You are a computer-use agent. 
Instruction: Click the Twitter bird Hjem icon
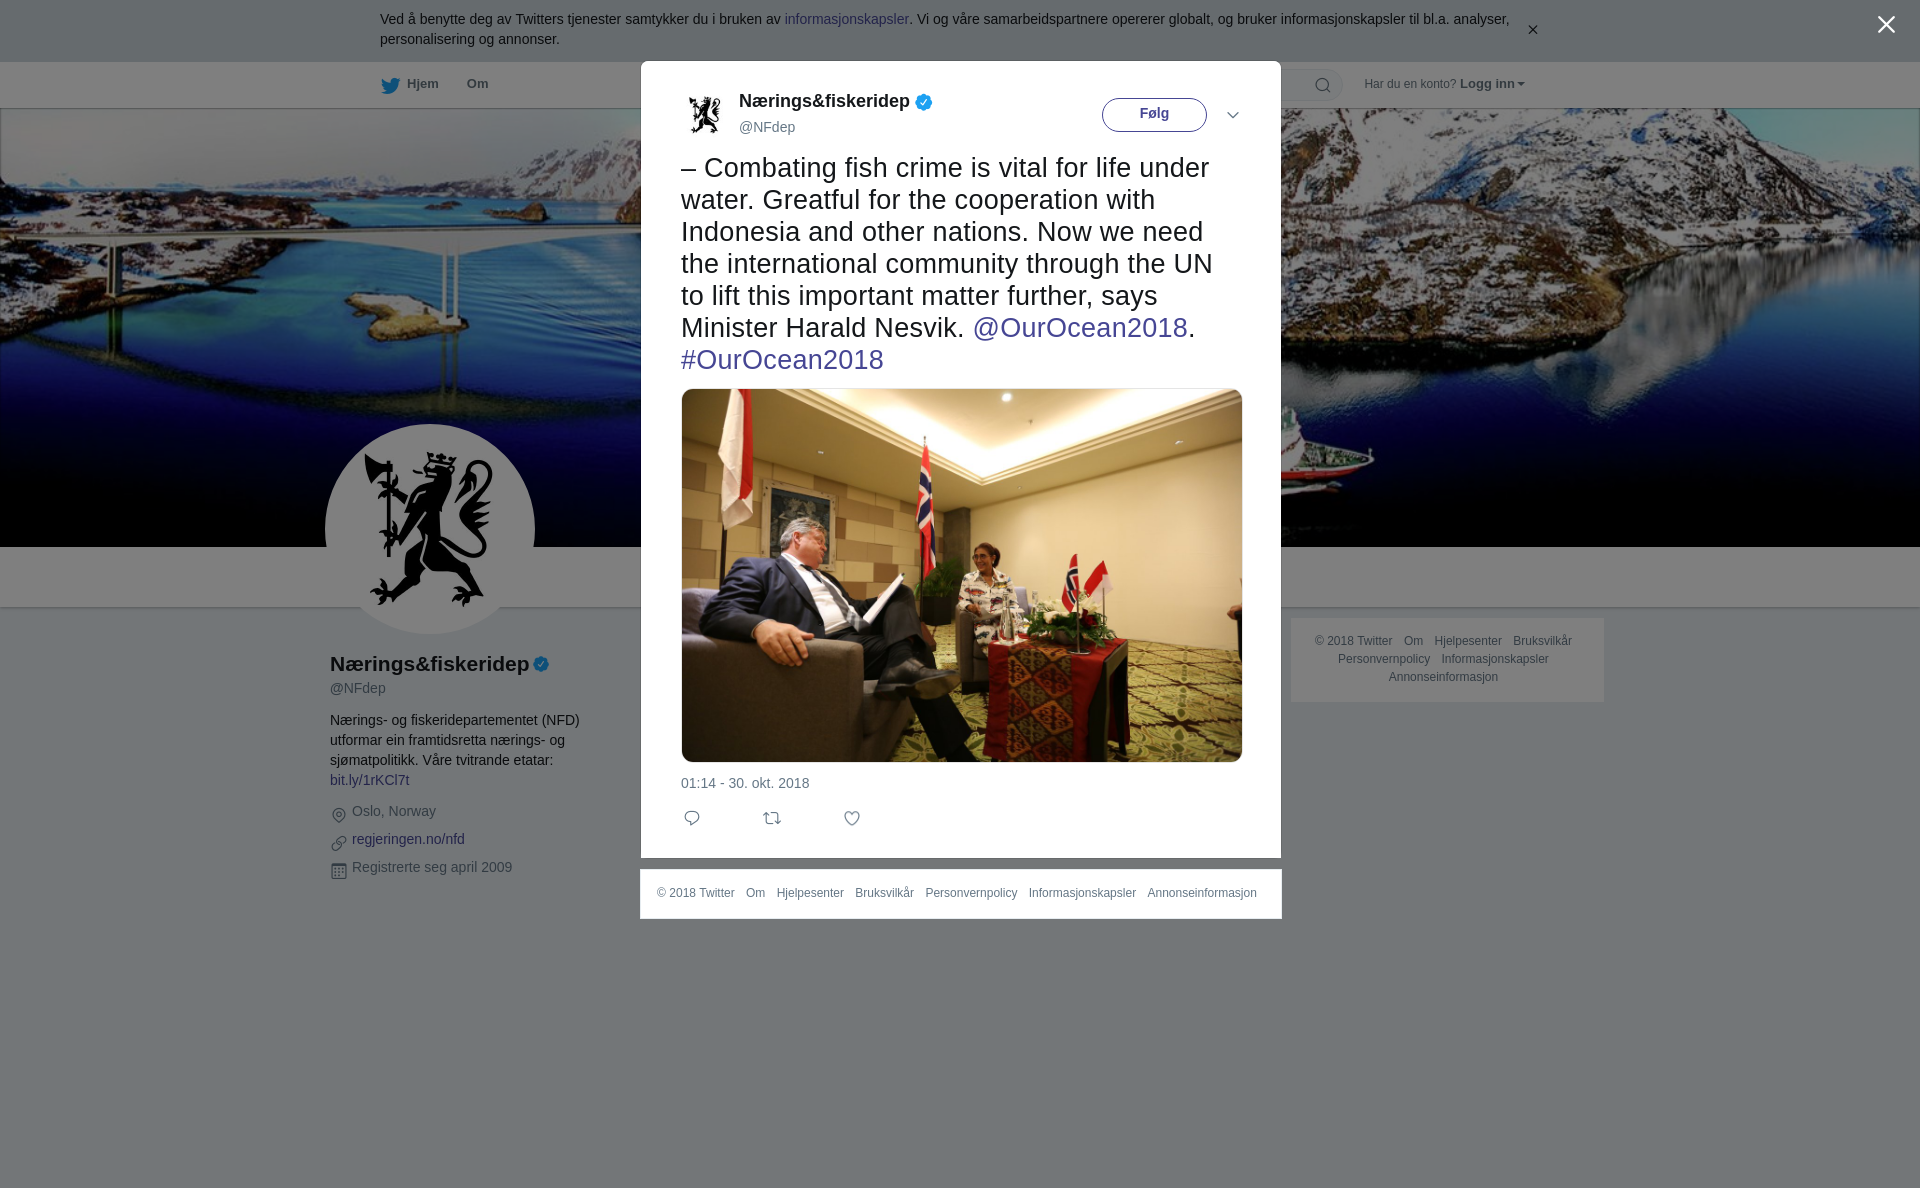tap(390, 85)
